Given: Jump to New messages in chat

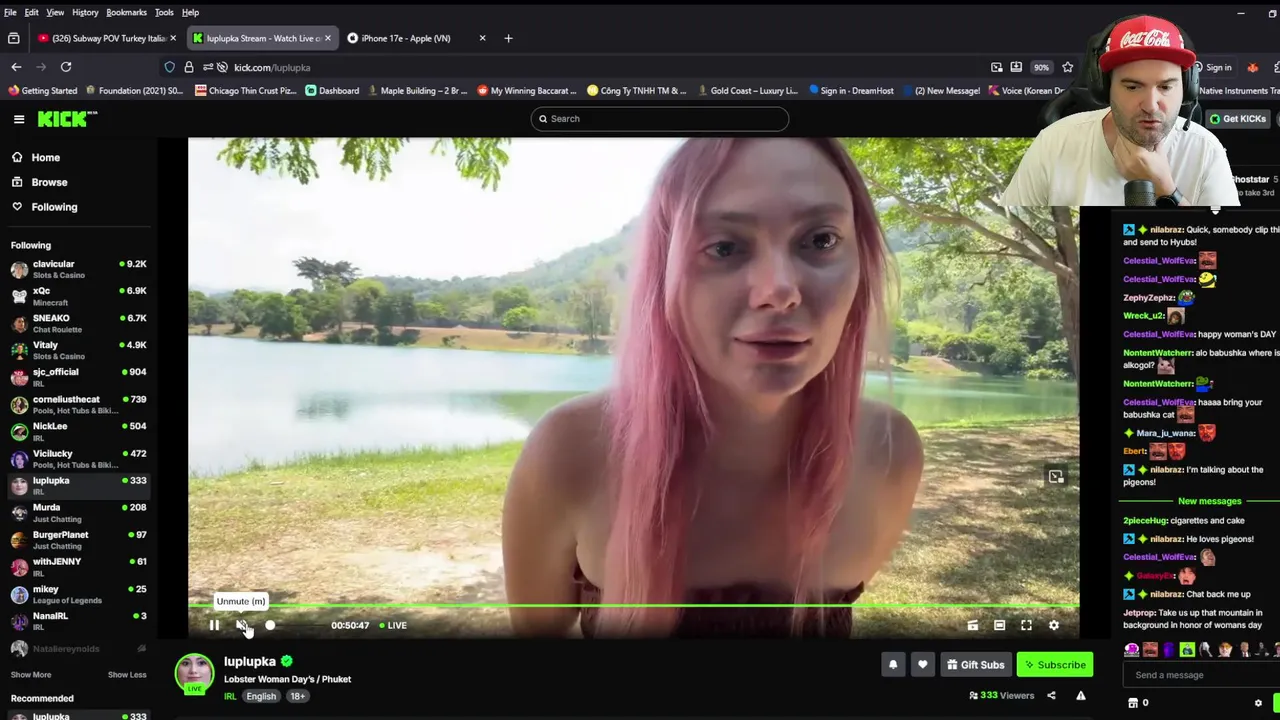Looking at the screenshot, I should [1209, 501].
